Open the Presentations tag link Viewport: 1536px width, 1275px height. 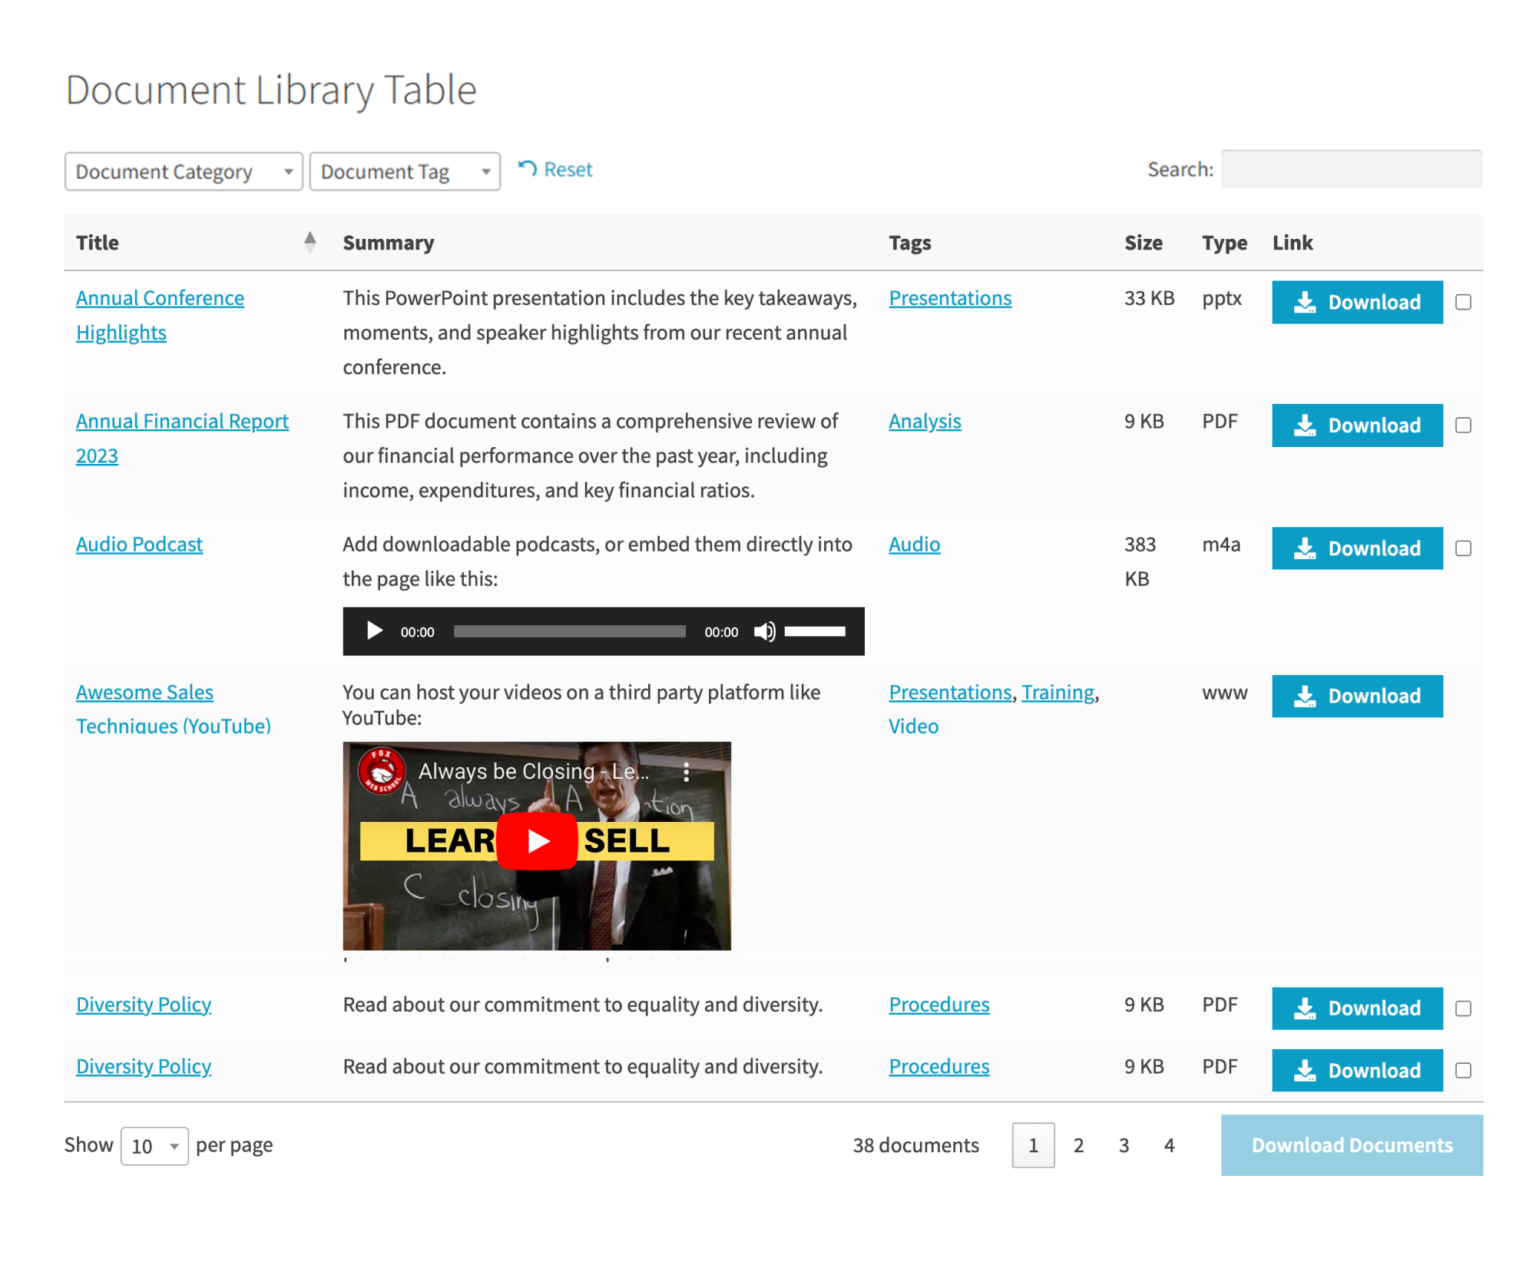pos(949,297)
